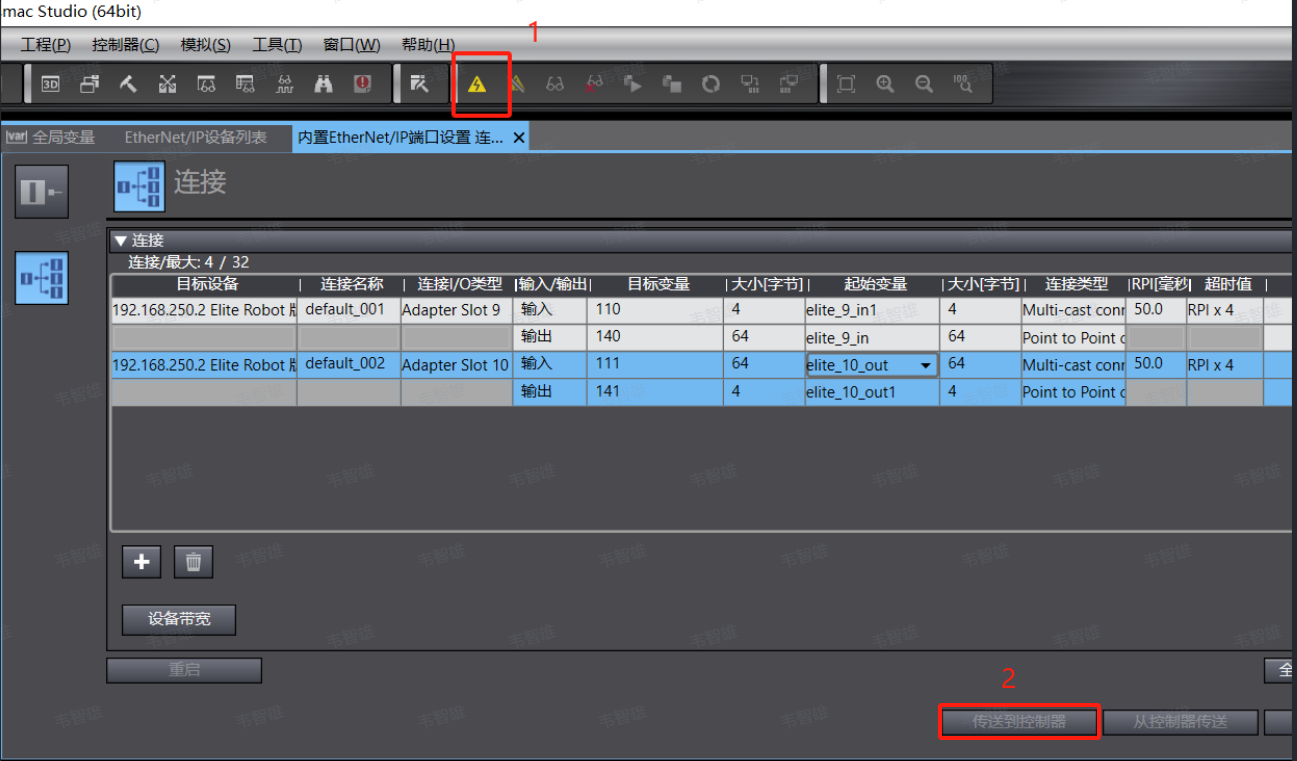Click the fit-to-window zoom toolbar icon

pos(846,85)
